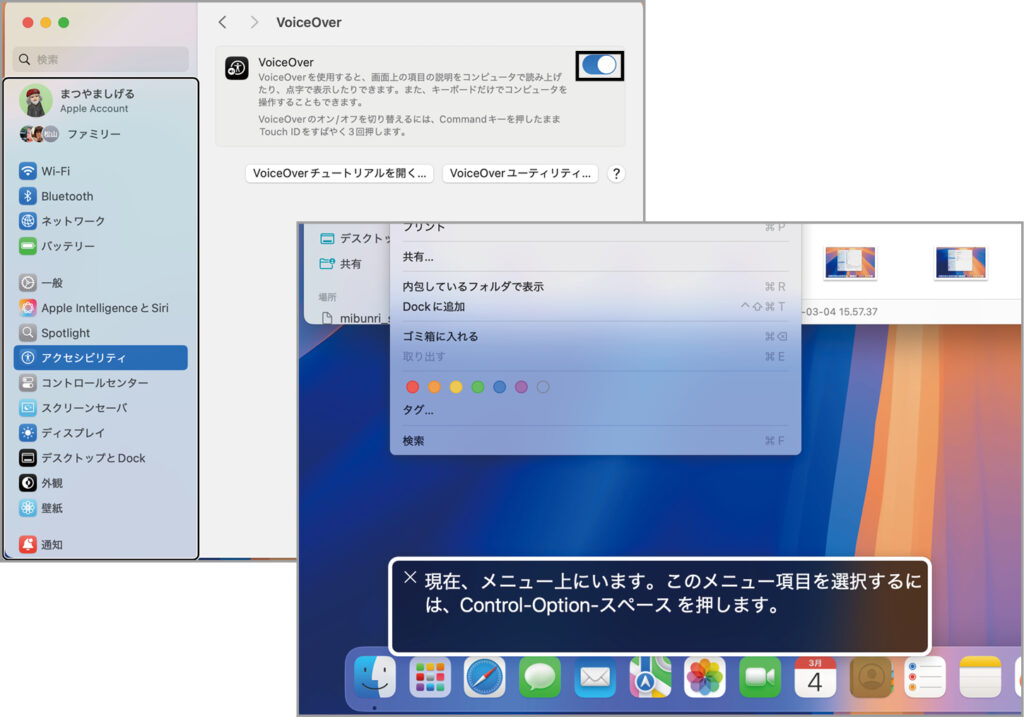Apply the blue tag color
This screenshot has width=1024, height=717.
coord(500,387)
